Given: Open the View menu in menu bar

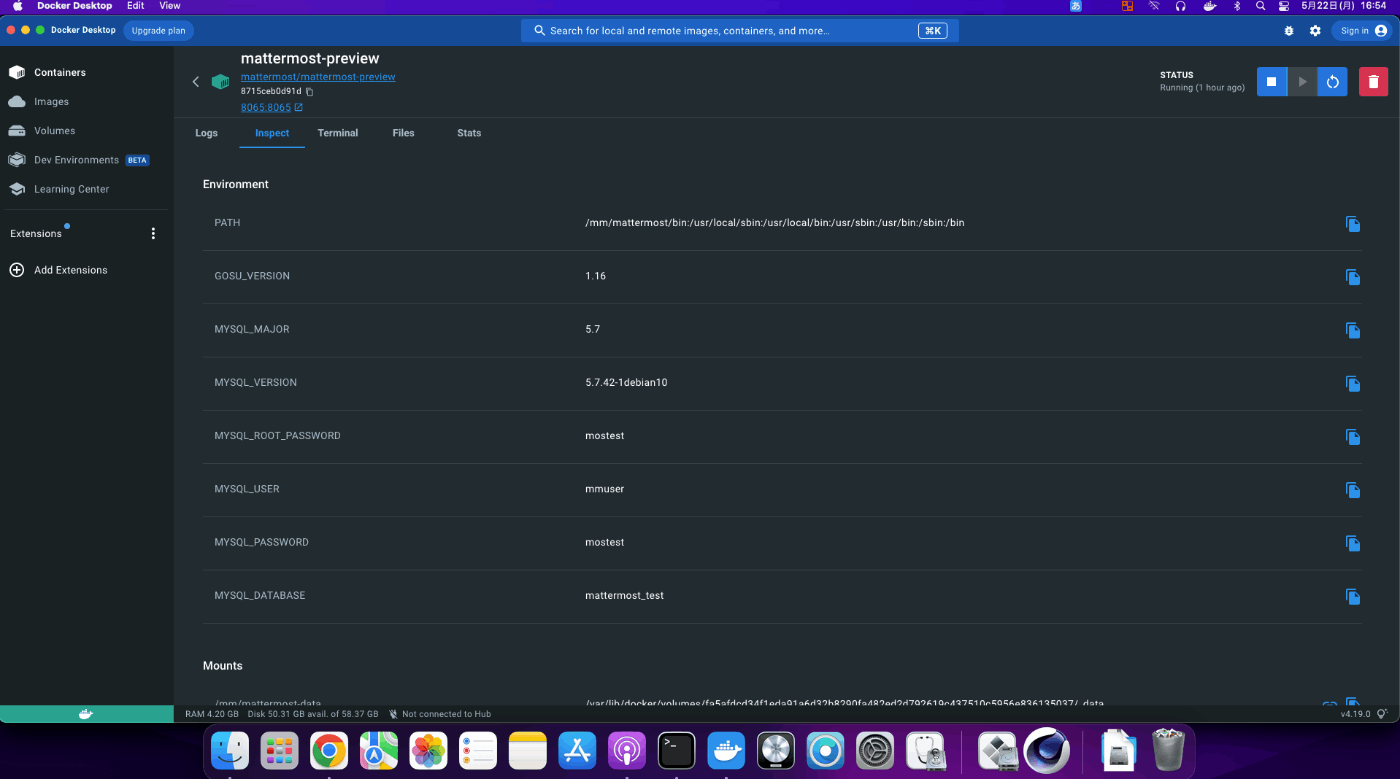Looking at the screenshot, I should tap(170, 6).
